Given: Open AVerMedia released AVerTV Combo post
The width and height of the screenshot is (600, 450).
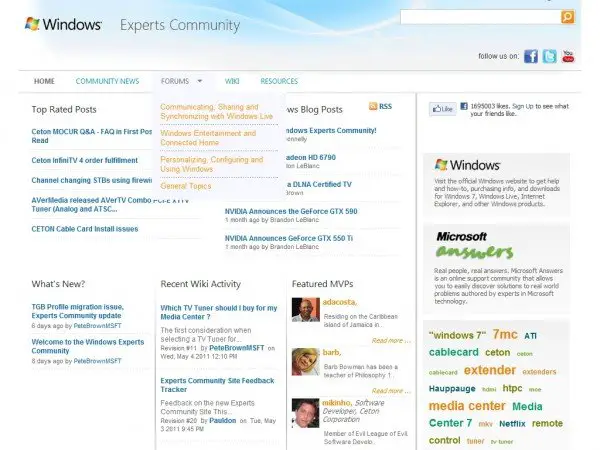Looking at the screenshot, I should 110,205.
